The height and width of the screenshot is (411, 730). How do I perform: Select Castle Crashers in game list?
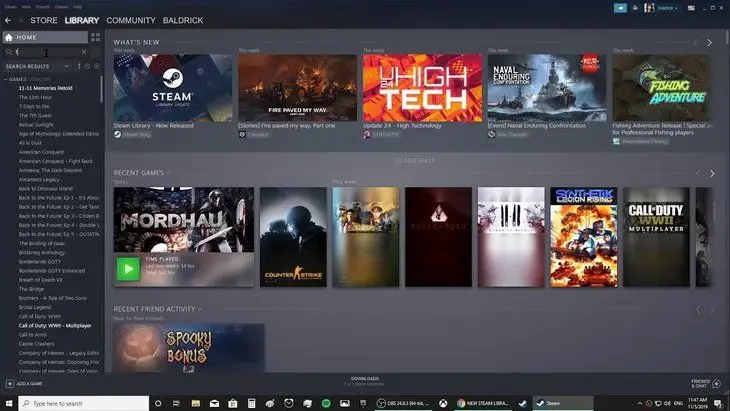pos(36,344)
